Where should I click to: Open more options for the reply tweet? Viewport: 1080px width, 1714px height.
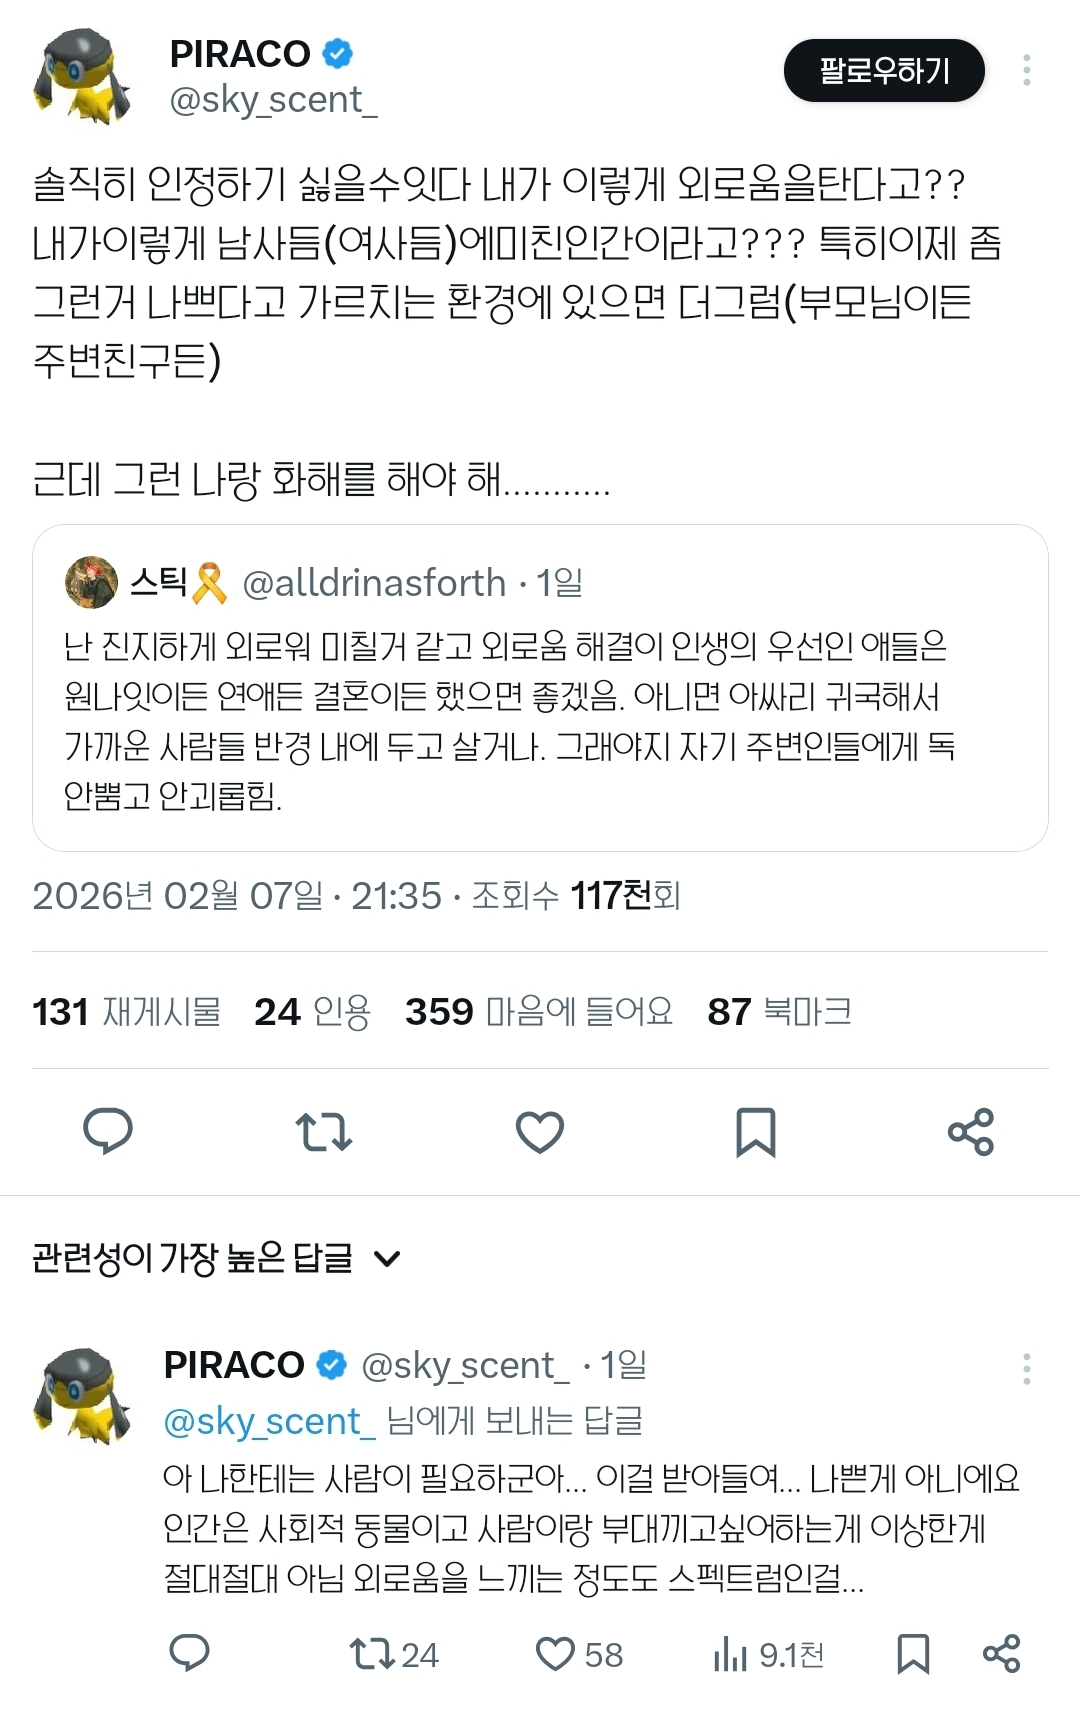tap(1027, 1368)
